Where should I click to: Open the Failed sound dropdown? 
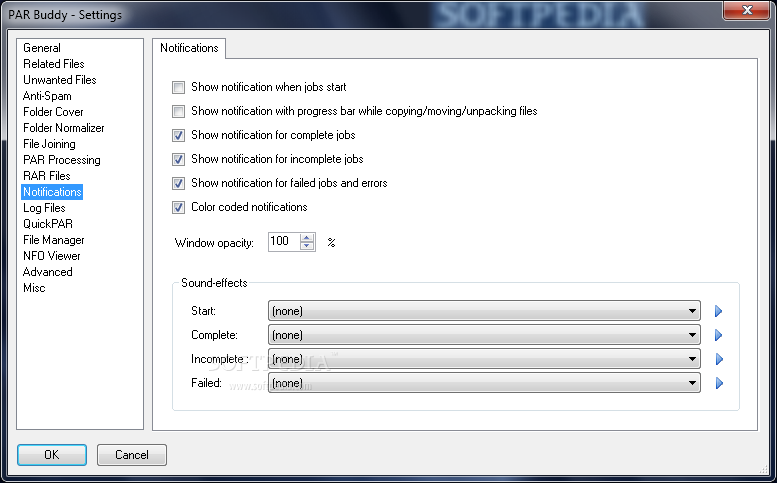pos(484,383)
